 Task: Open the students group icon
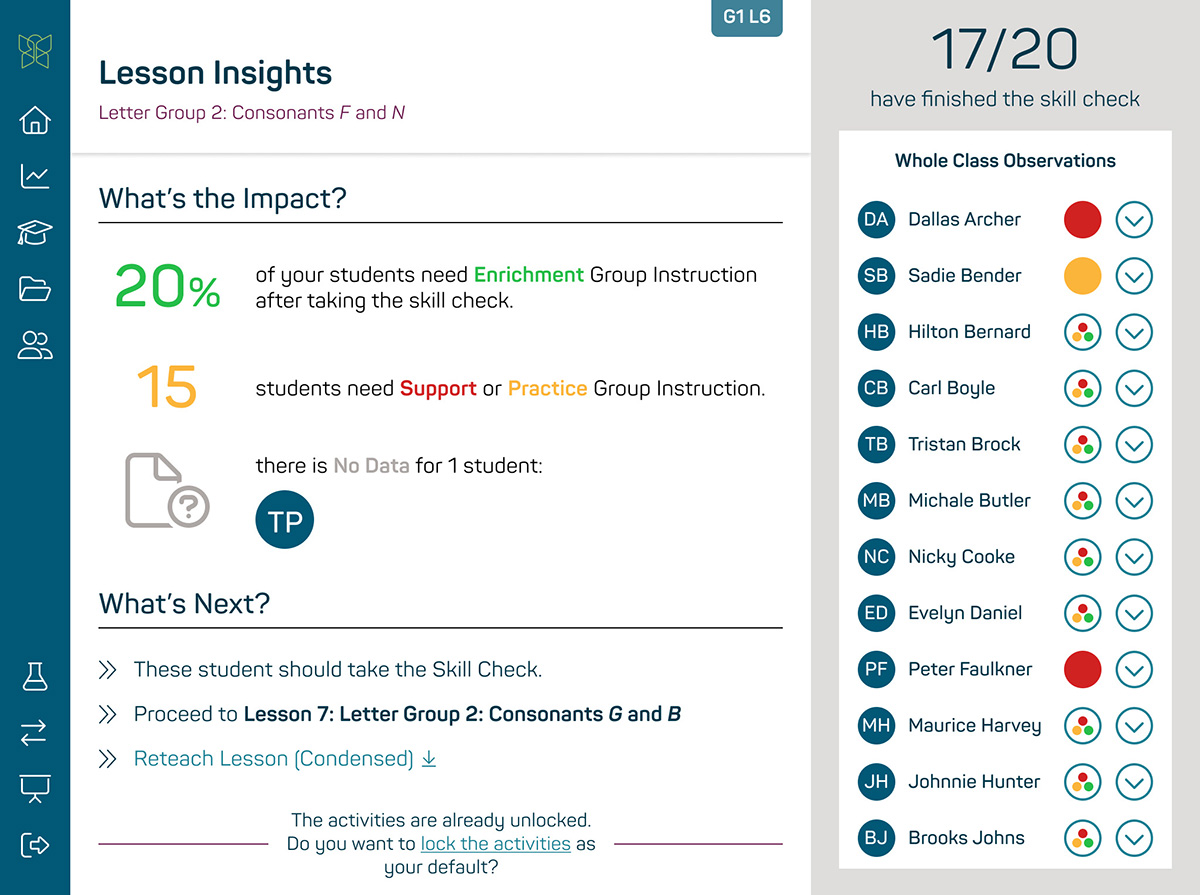coord(35,346)
